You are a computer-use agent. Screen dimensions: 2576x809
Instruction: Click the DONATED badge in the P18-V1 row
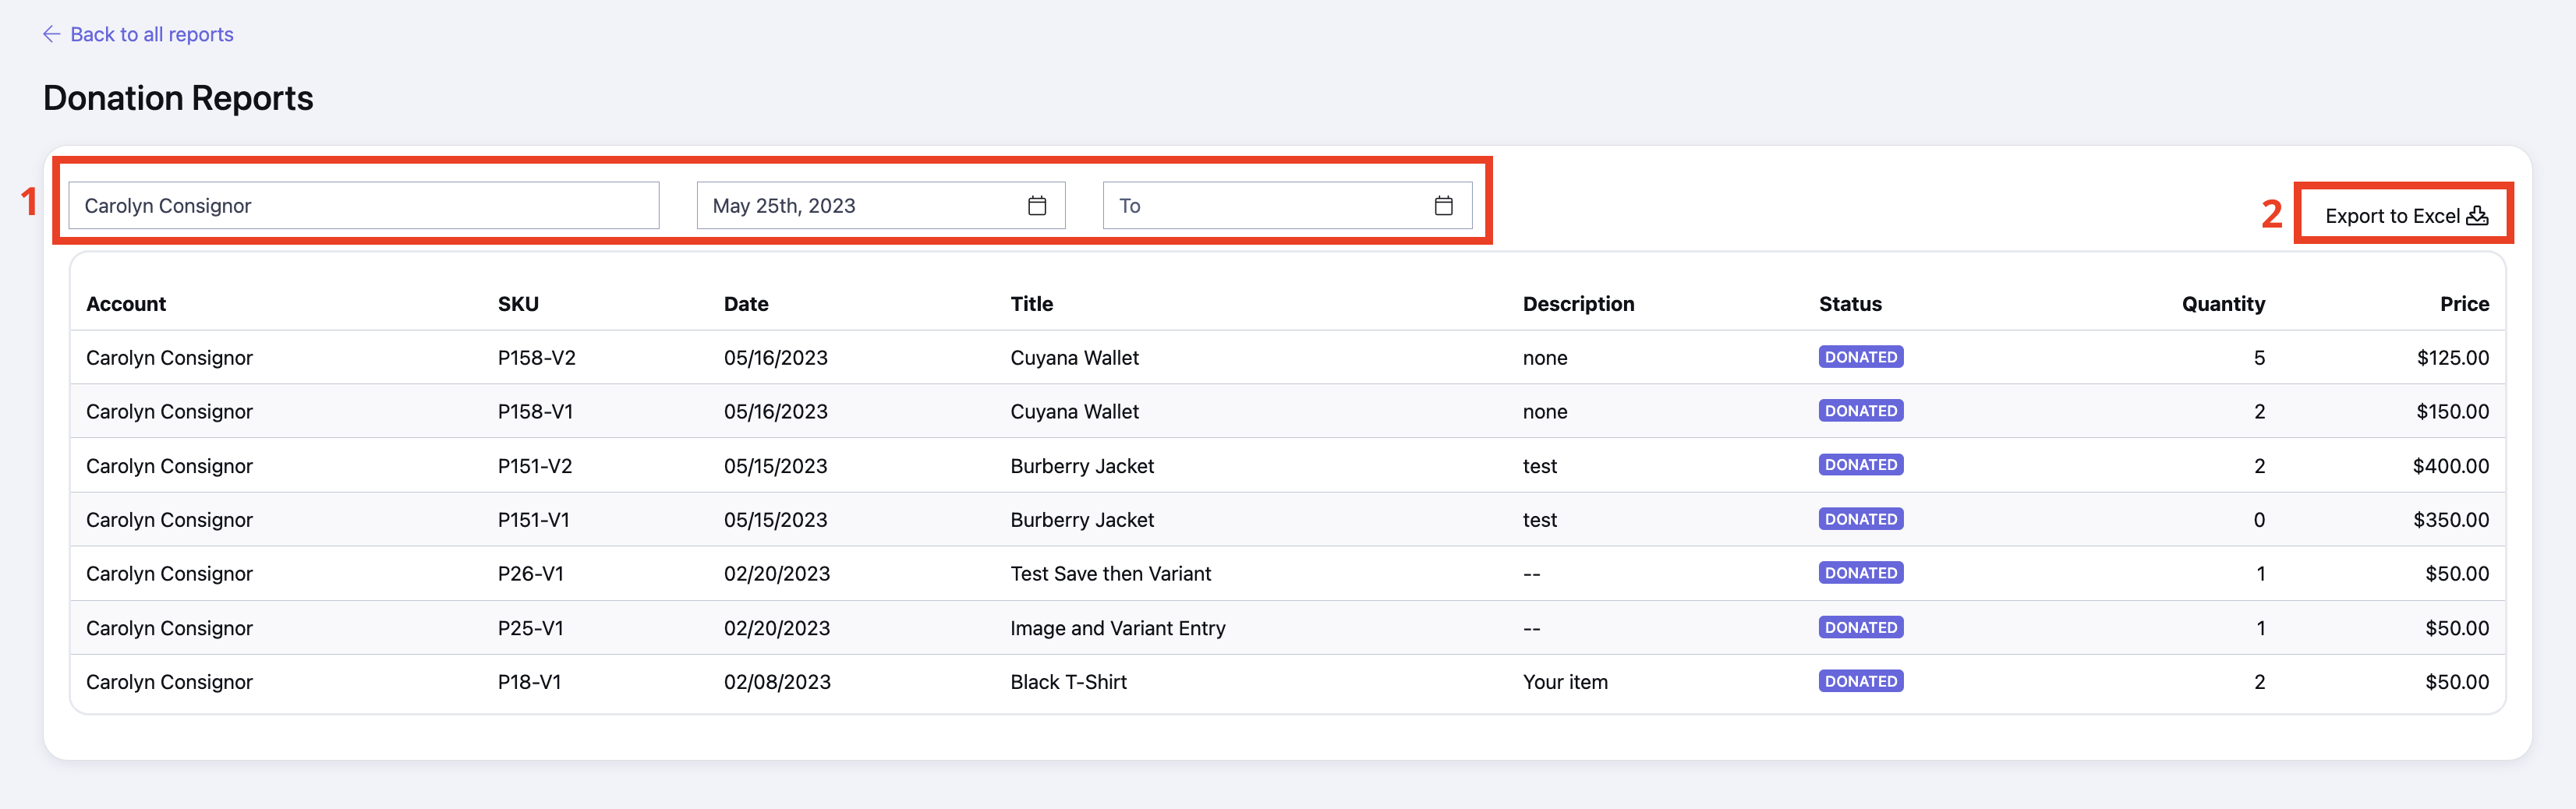pos(1860,681)
